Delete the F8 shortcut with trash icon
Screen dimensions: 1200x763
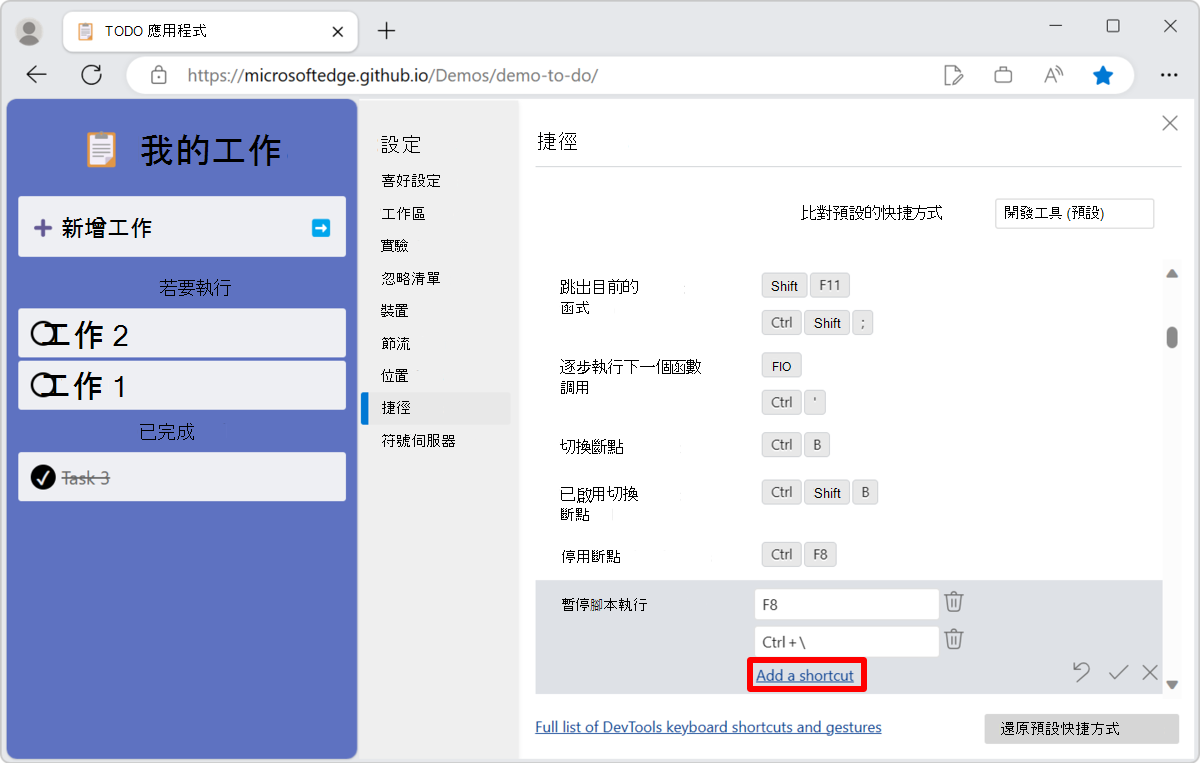954,602
